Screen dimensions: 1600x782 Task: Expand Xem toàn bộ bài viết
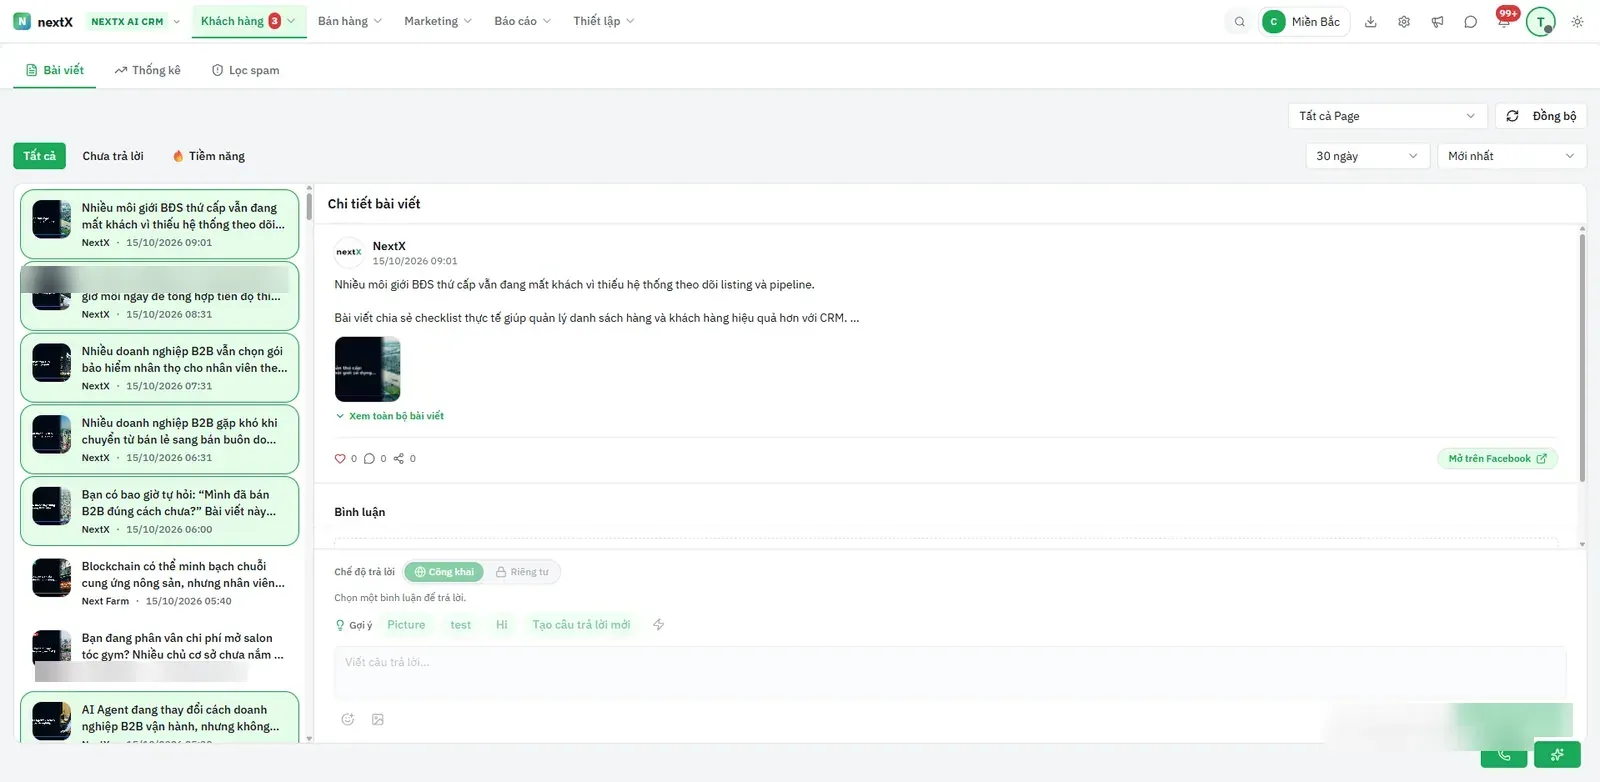[390, 416]
